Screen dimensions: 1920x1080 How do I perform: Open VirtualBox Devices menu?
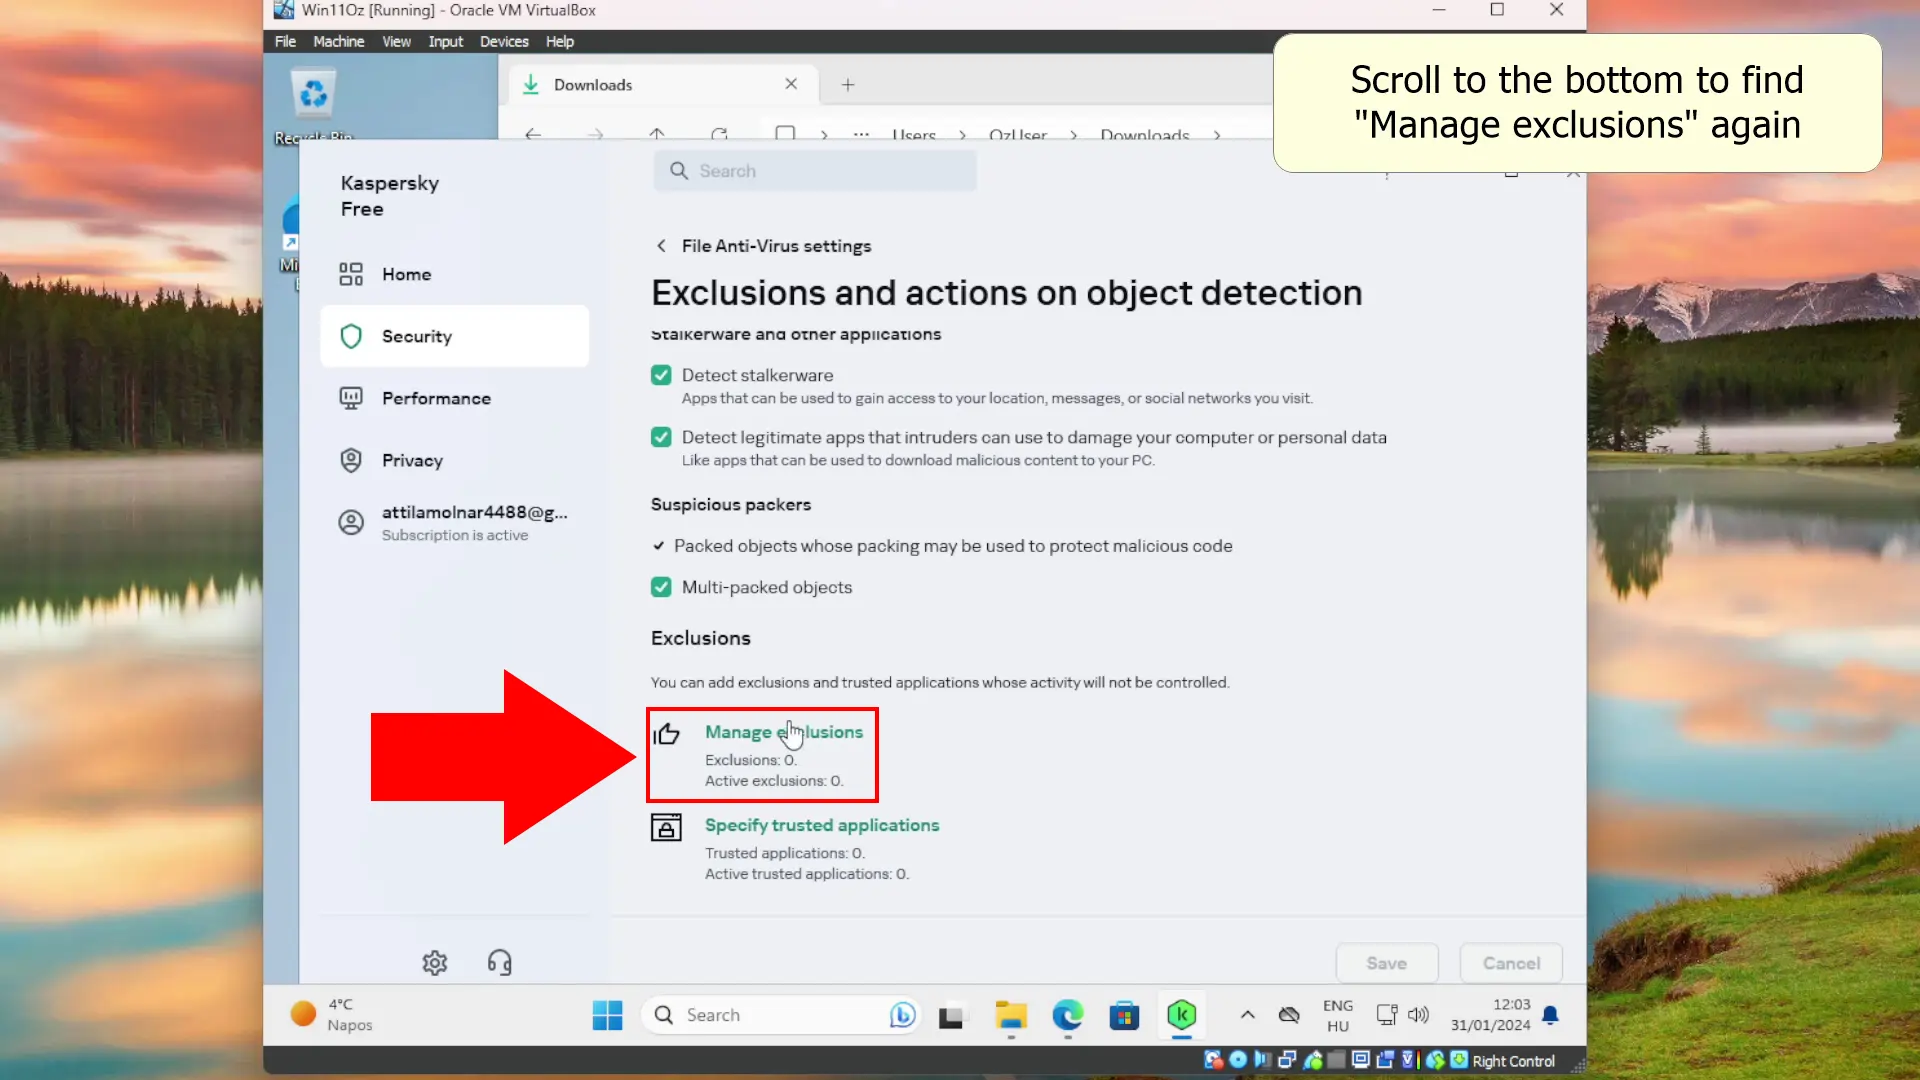[504, 41]
